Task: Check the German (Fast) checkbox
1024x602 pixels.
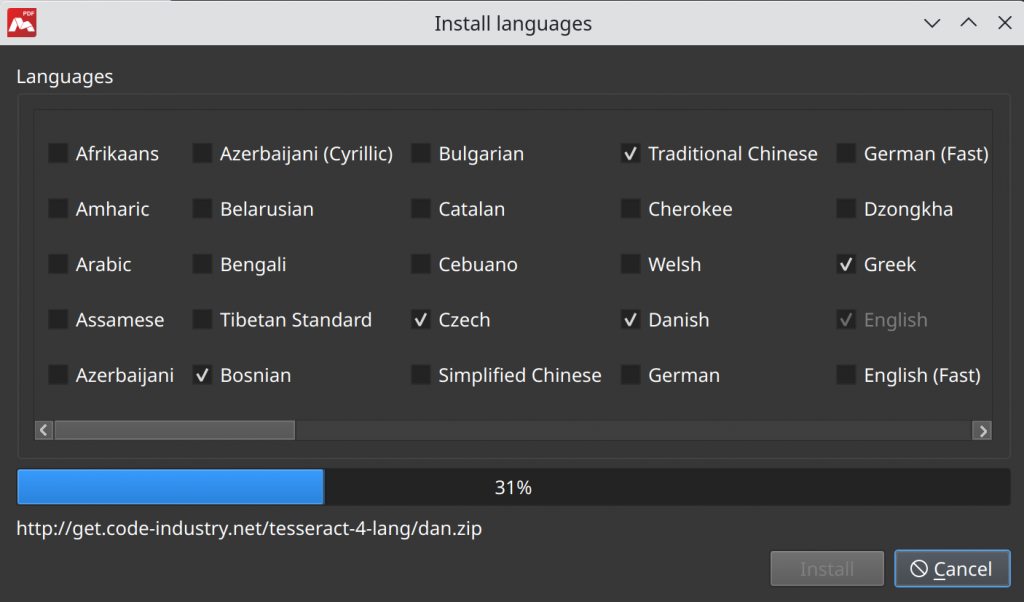Action: (x=846, y=154)
